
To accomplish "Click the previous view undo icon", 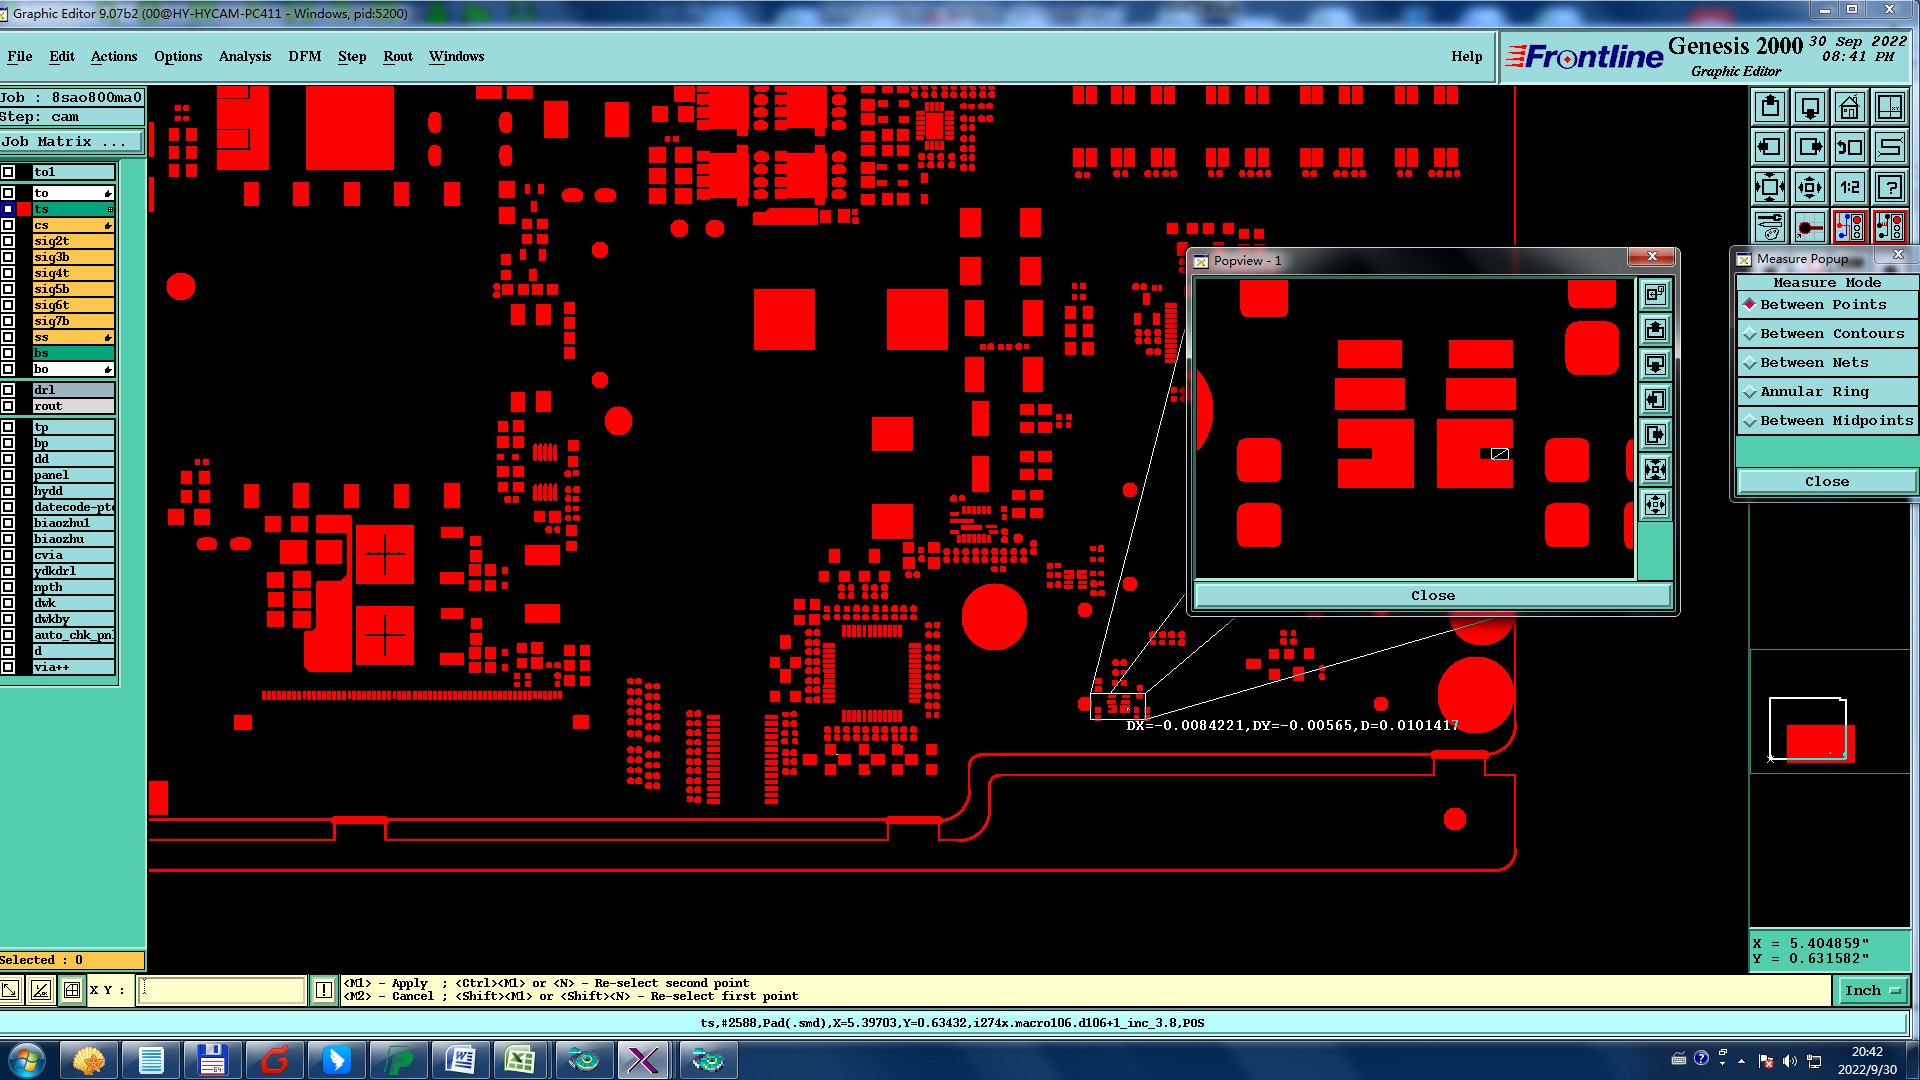I will pyautogui.click(x=1849, y=147).
